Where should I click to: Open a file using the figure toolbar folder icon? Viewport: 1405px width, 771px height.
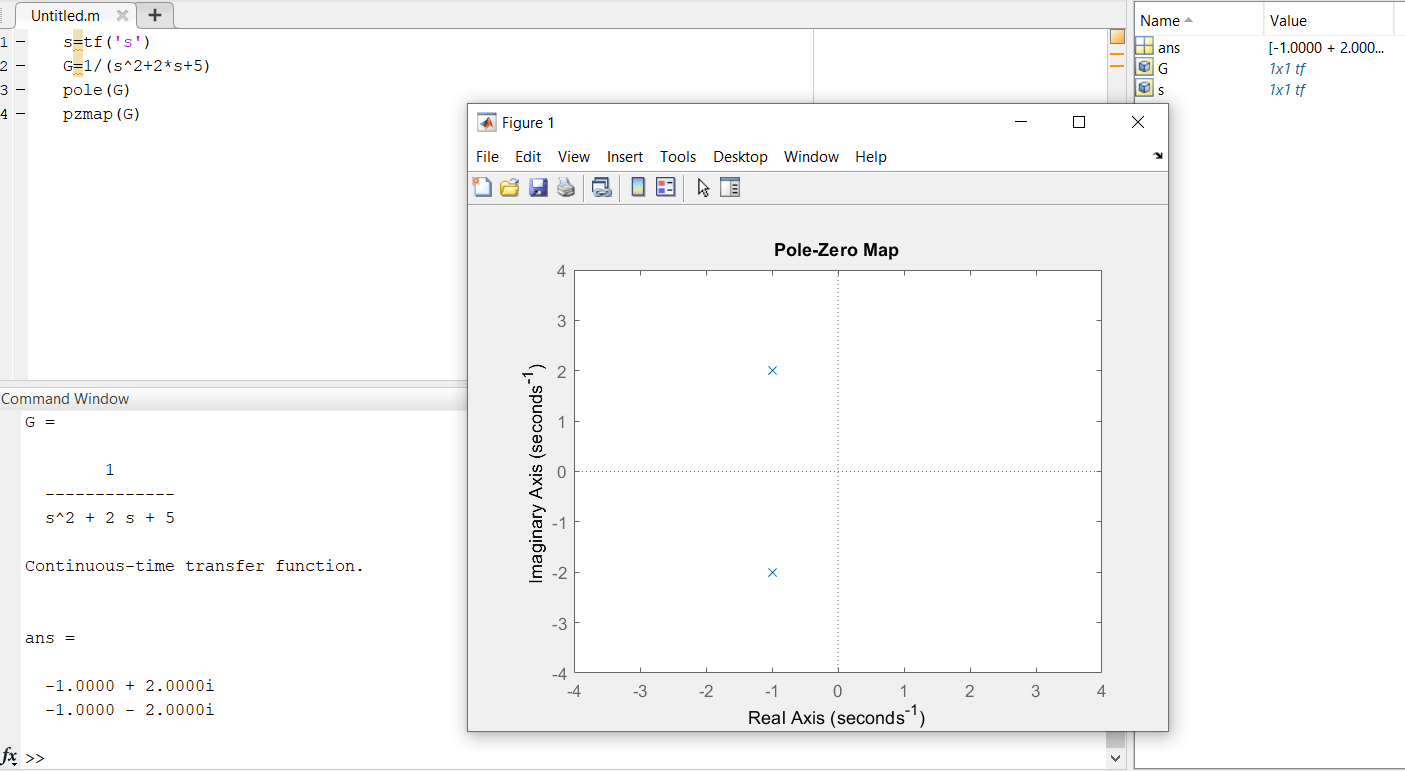click(510, 187)
